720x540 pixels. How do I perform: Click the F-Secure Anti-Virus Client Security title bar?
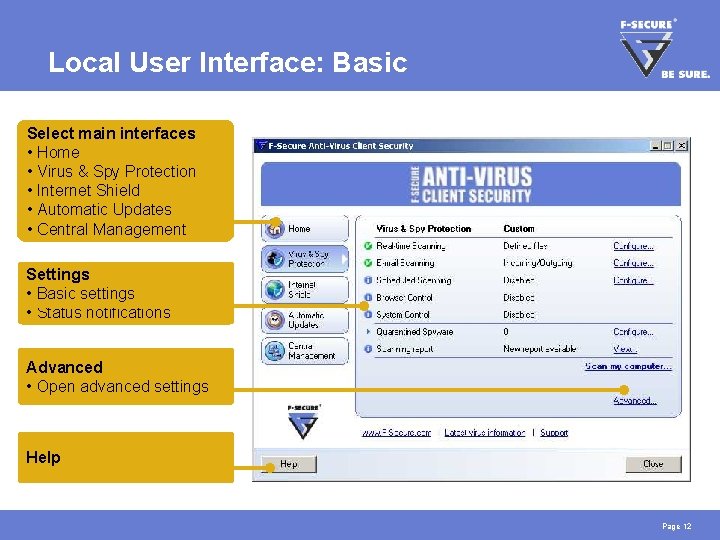pyautogui.click(x=472, y=146)
